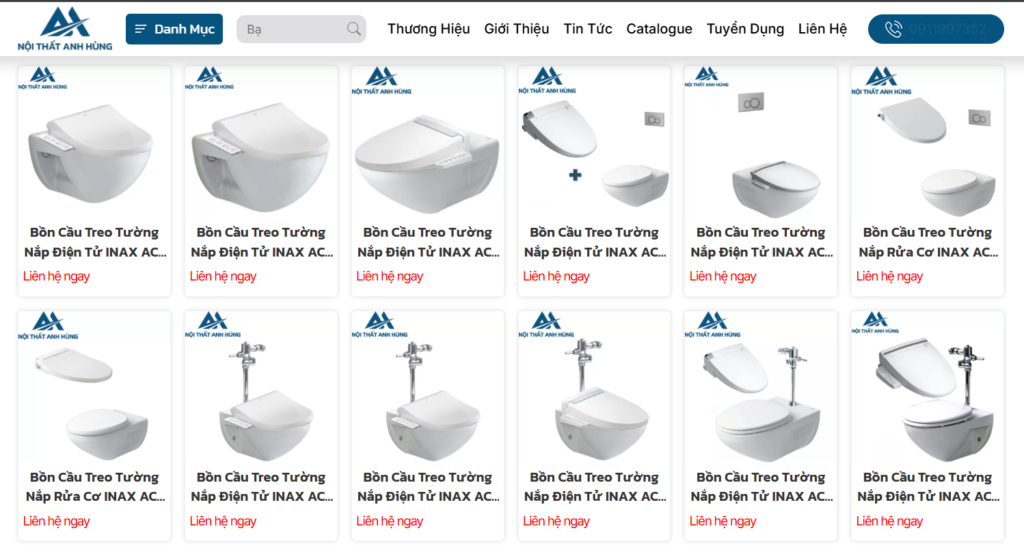
Task: Open Nắp Rửa Cơ product image with flush plate
Action: [927, 144]
